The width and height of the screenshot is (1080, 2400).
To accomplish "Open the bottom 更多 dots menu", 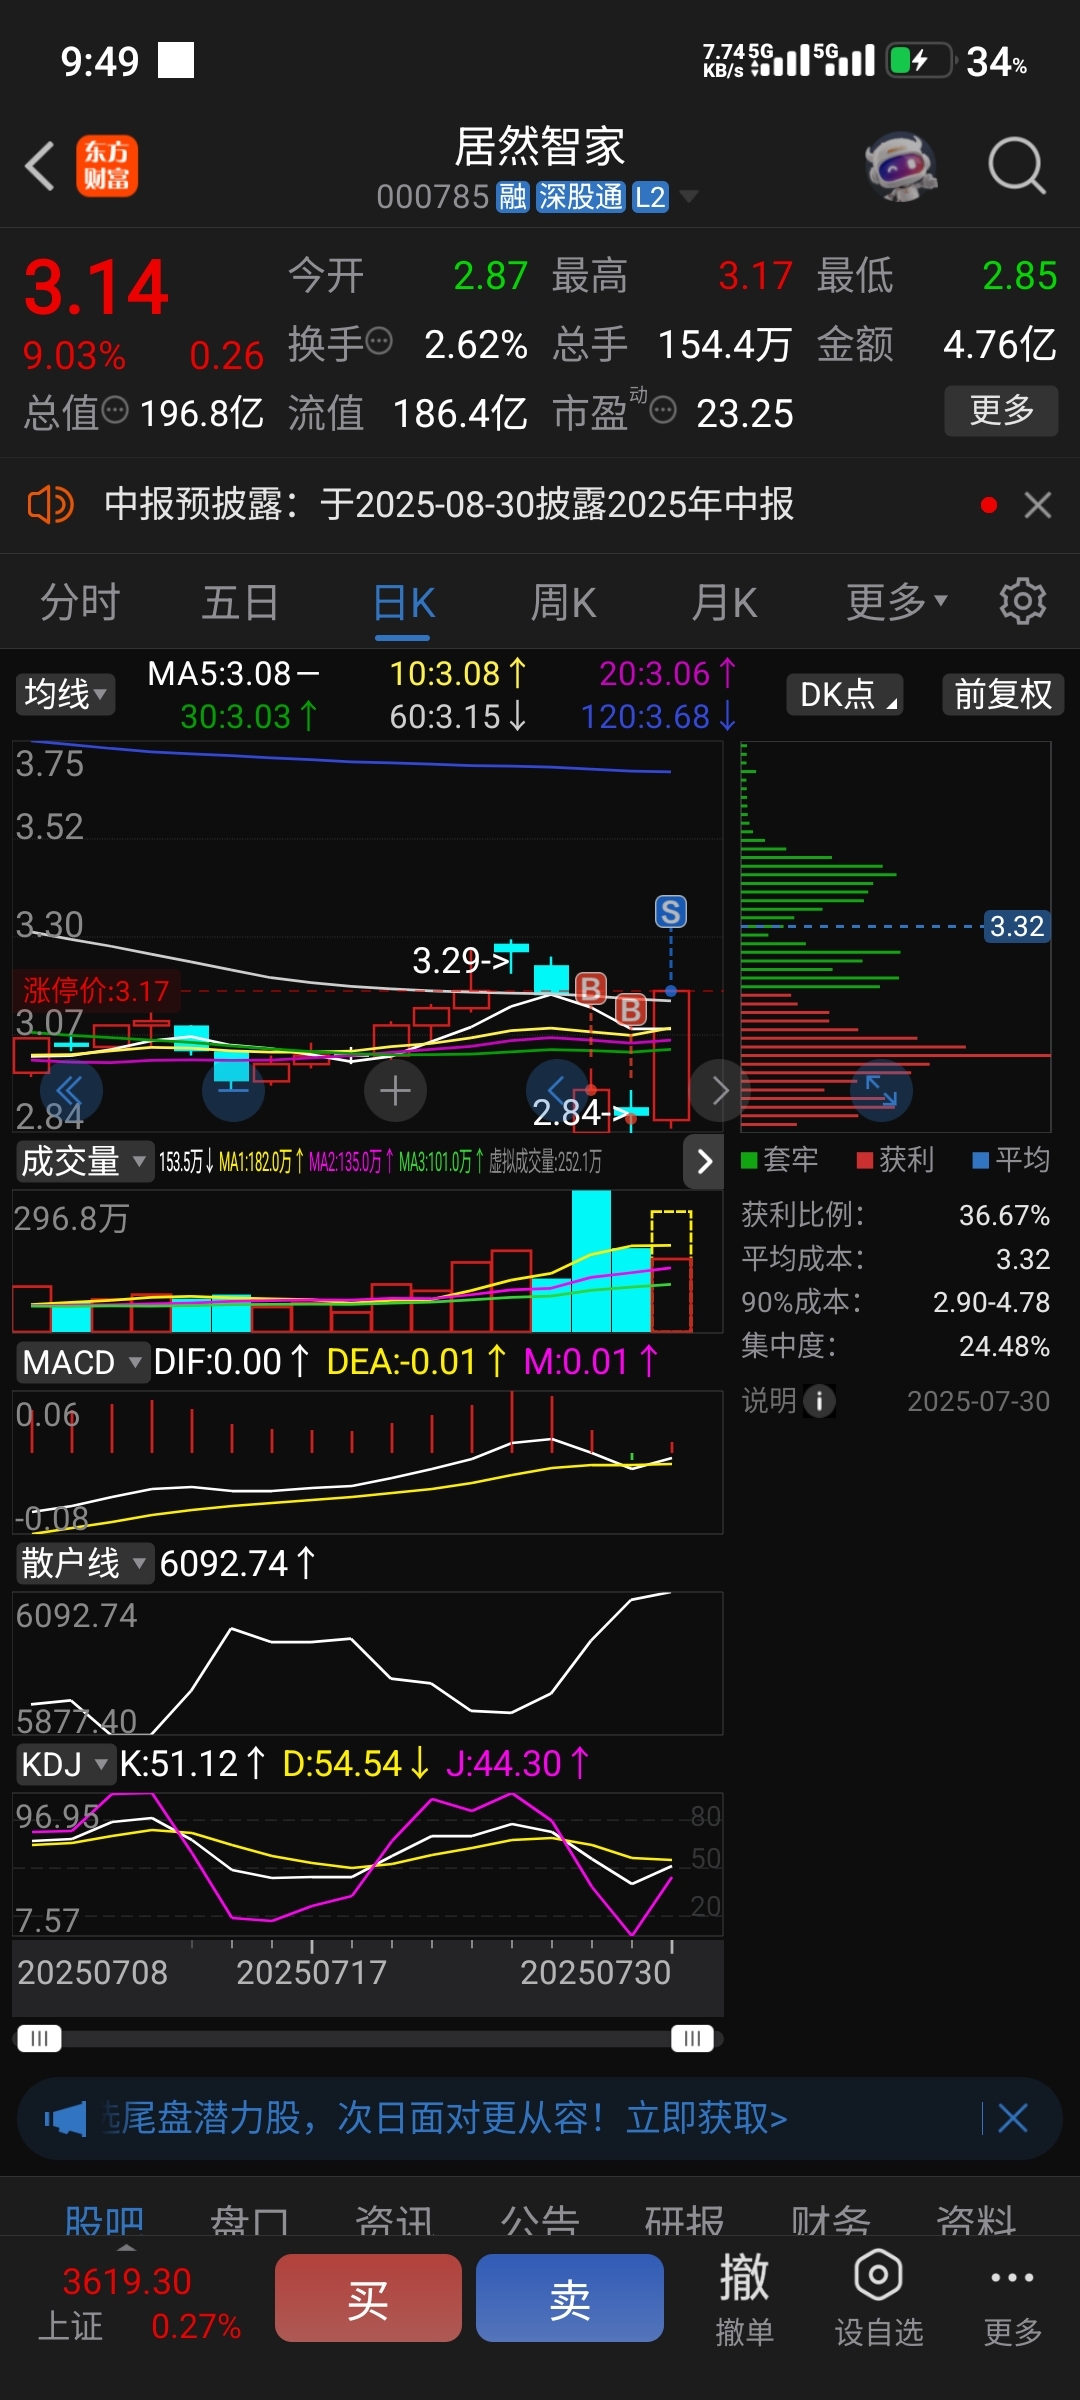I will point(1012,2297).
